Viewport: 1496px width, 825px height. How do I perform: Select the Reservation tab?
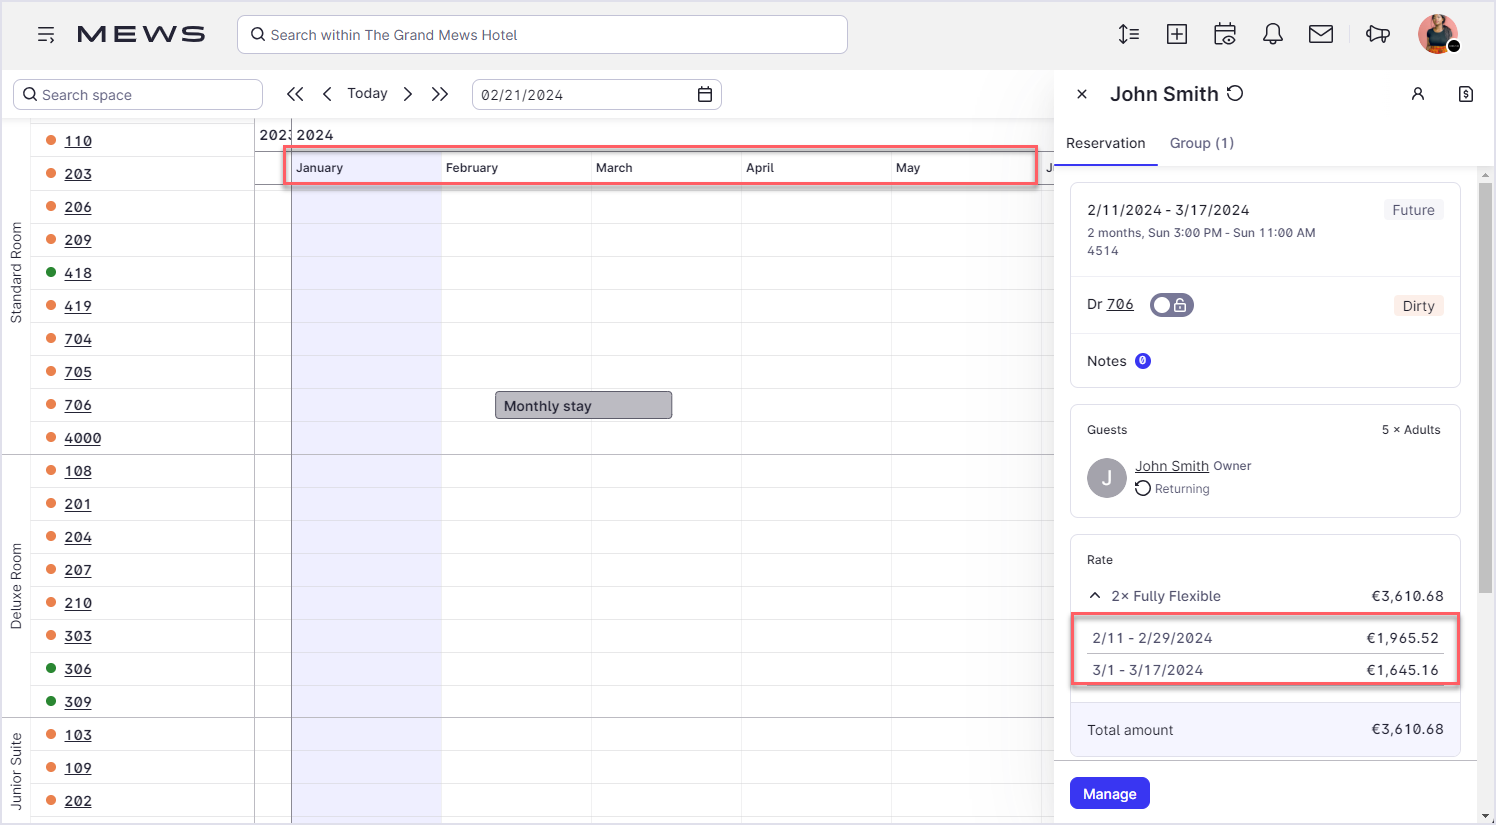(x=1106, y=143)
